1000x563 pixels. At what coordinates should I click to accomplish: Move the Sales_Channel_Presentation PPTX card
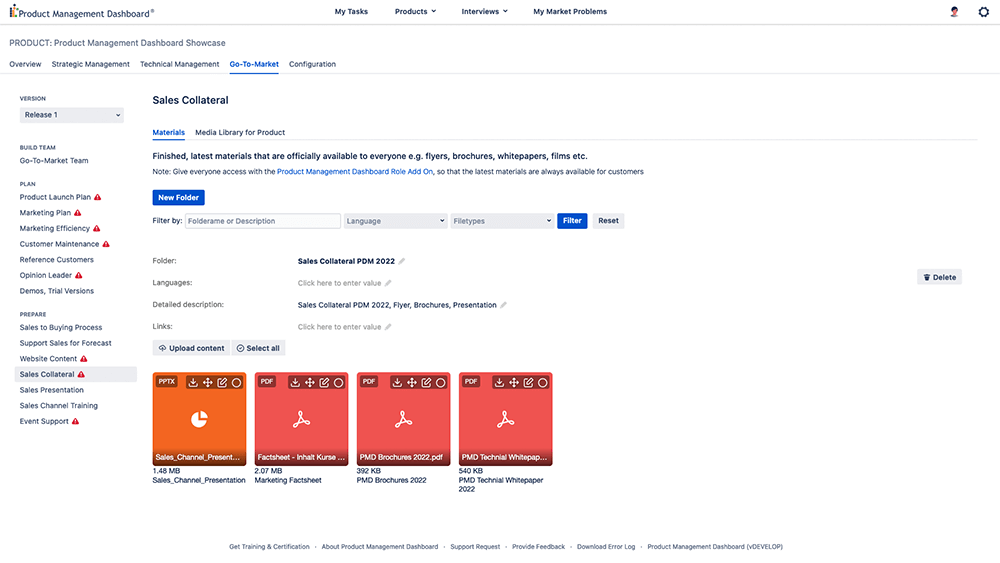point(208,383)
